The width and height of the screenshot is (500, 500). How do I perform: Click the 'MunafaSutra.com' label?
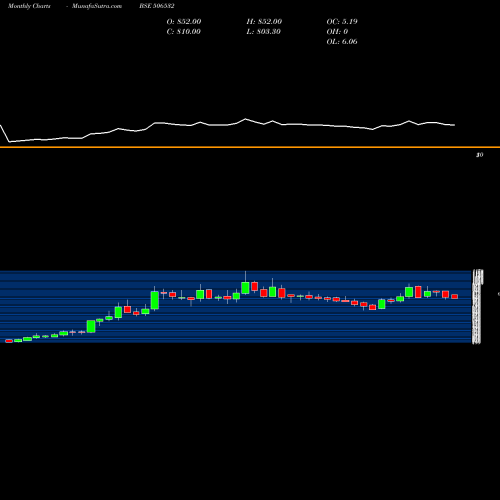97,6
